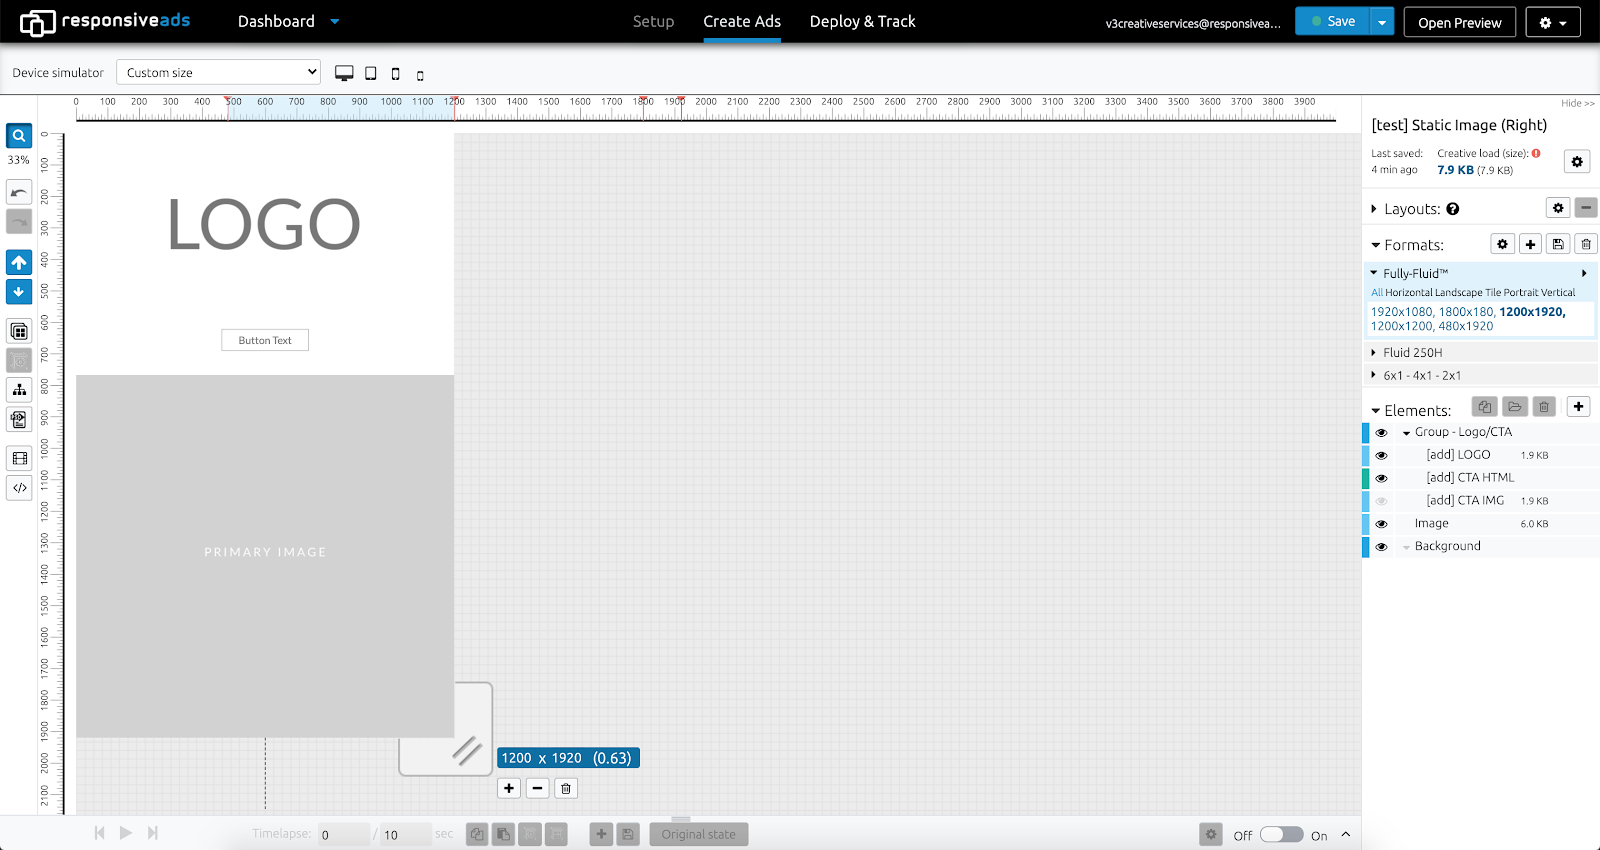
Task: Expand the Fluid 250H format
Action: click(x=1374, y=352)
